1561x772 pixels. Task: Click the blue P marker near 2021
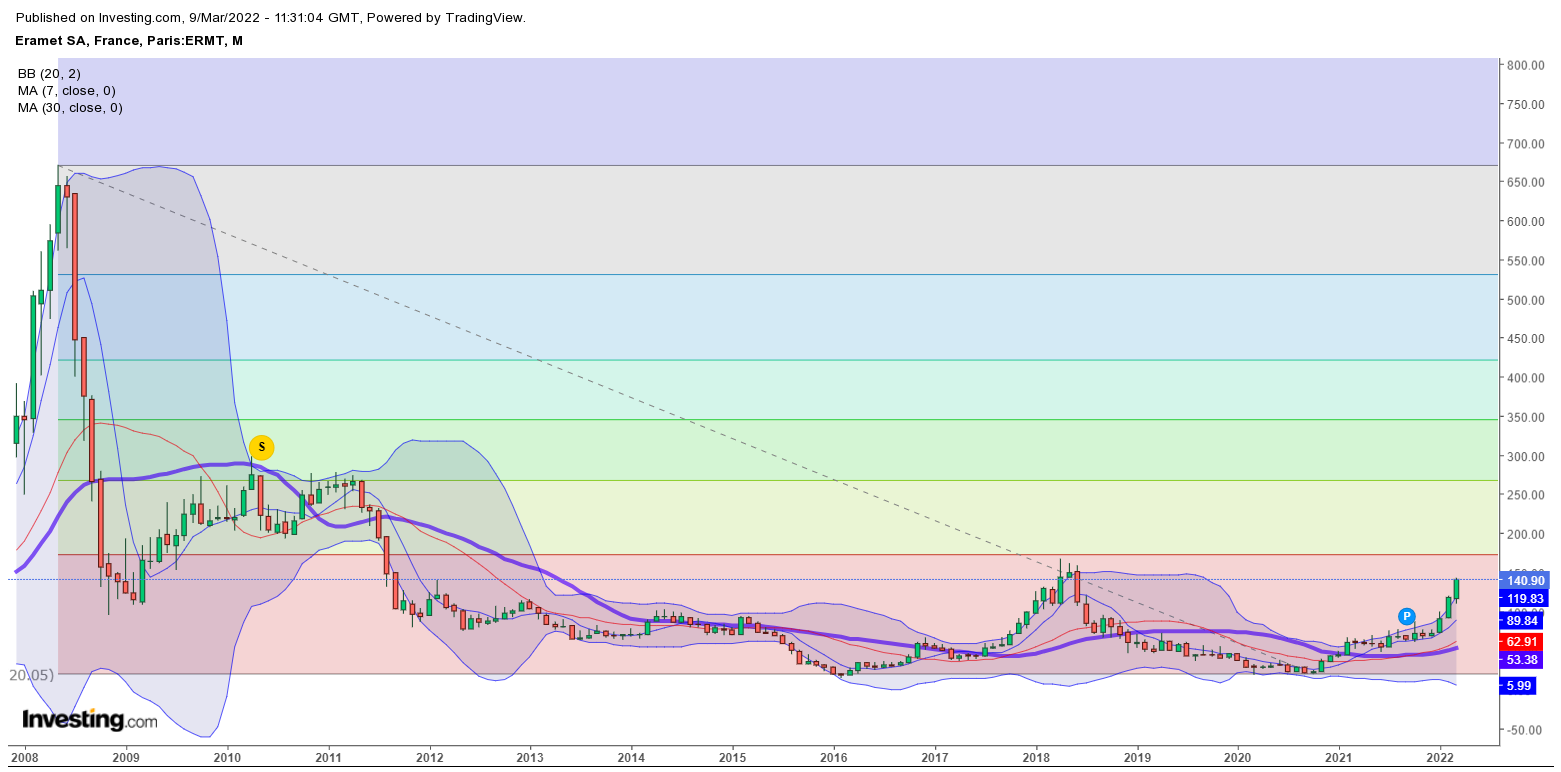1406,616
